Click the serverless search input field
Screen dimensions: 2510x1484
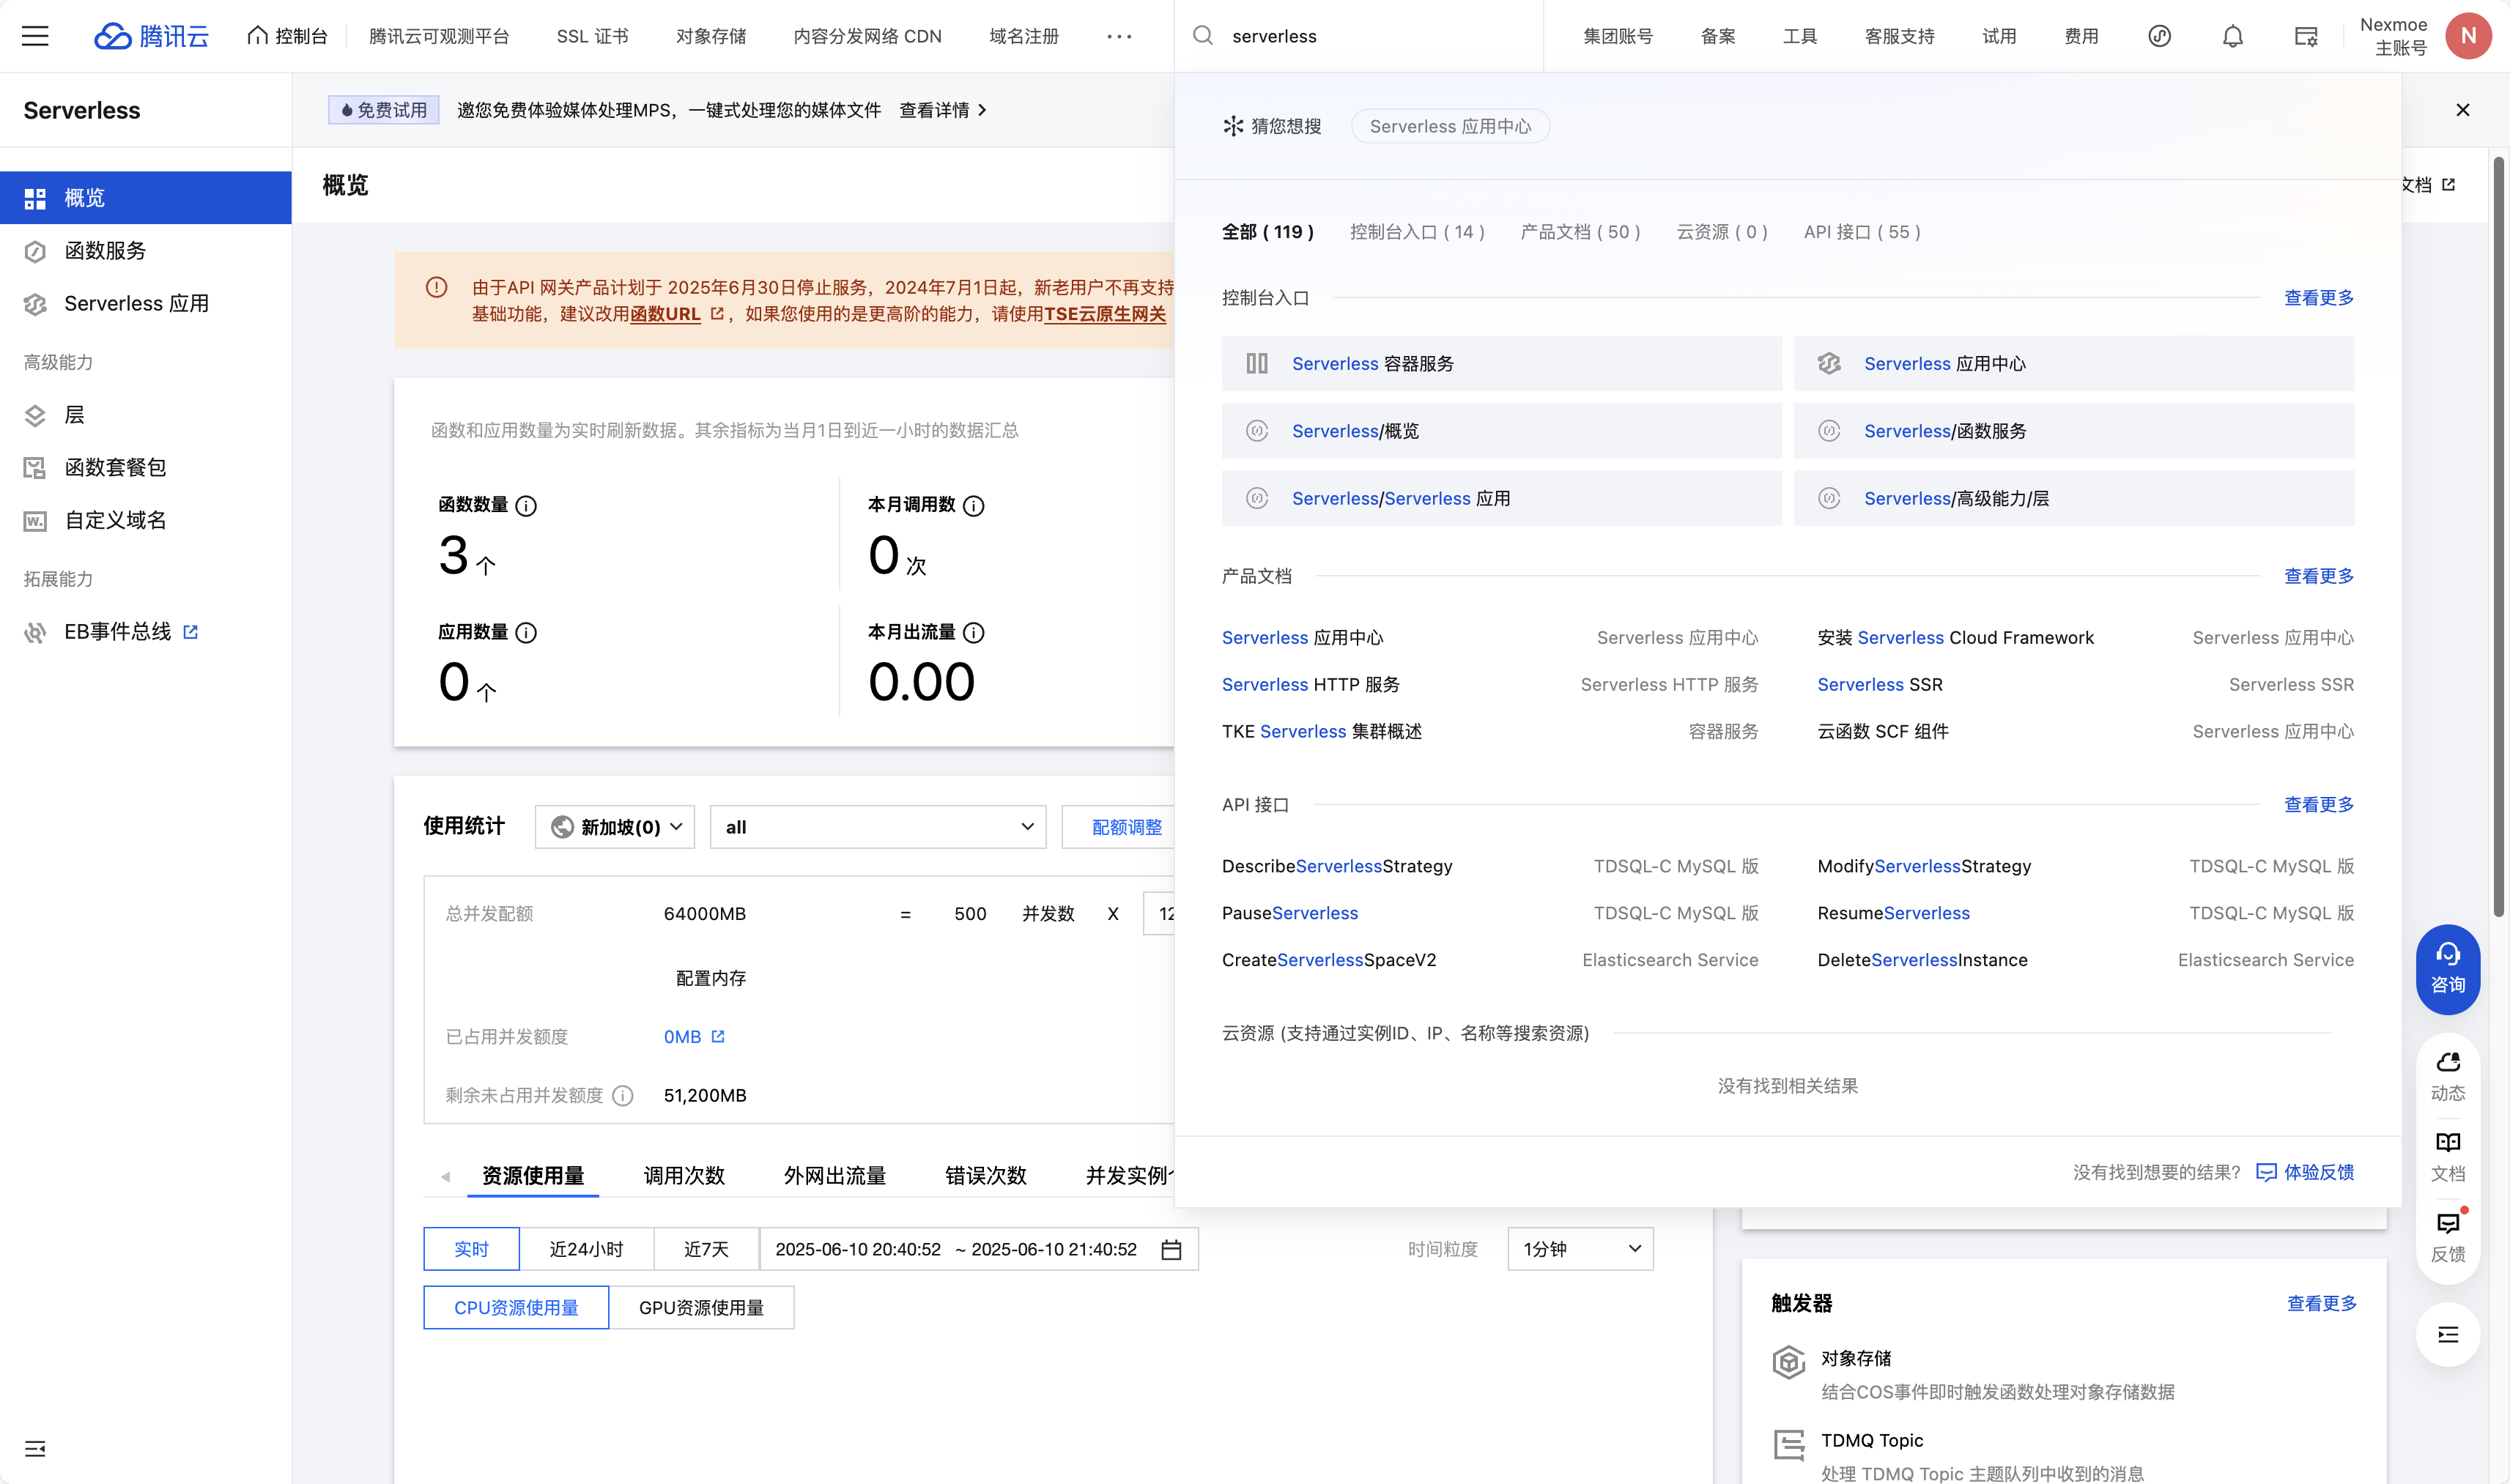pos(1380,36)
